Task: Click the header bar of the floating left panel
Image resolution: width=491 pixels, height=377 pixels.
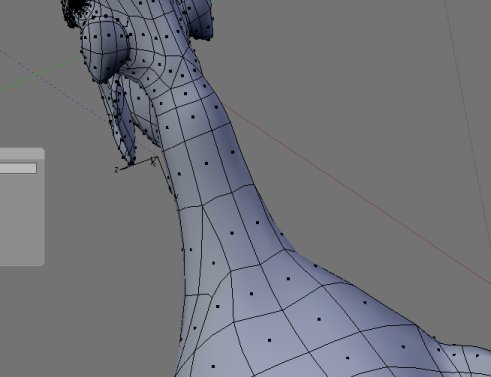Action: pyautogui.click(x=22, y=154)
